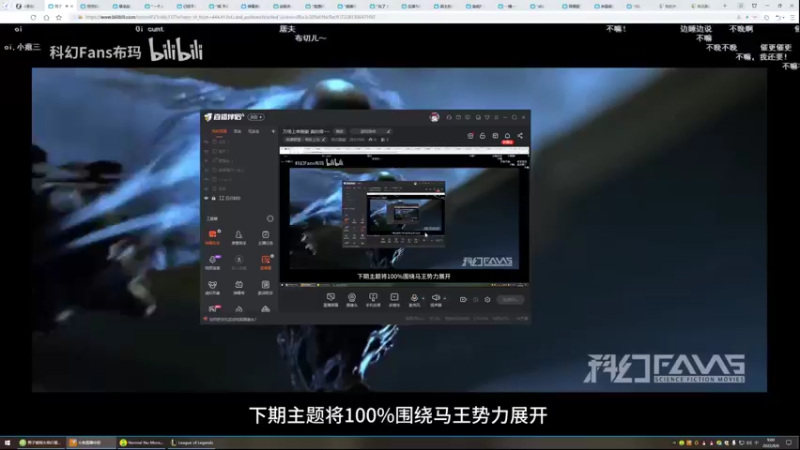Open the taskbar notification center
The height and width of the screenshot is (450, 800).
789,443
